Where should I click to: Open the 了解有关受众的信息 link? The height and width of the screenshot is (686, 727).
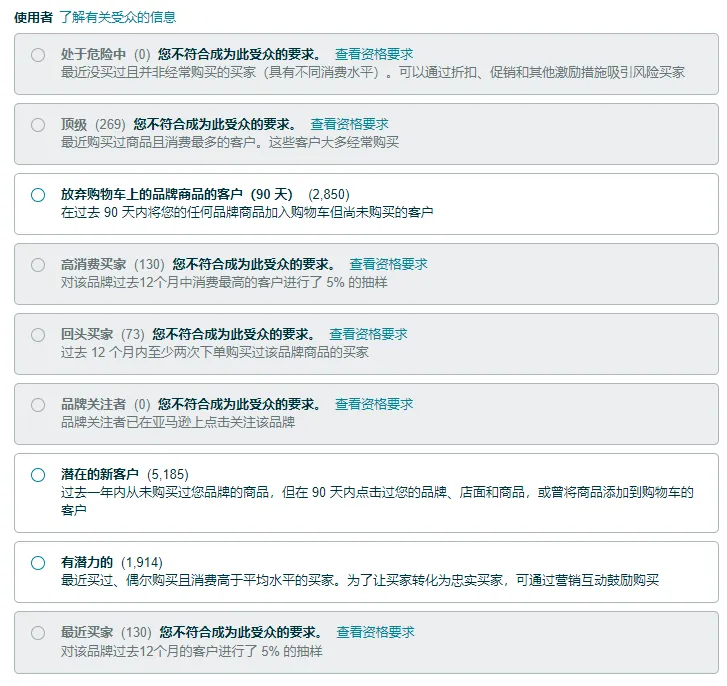coord(118,18)
